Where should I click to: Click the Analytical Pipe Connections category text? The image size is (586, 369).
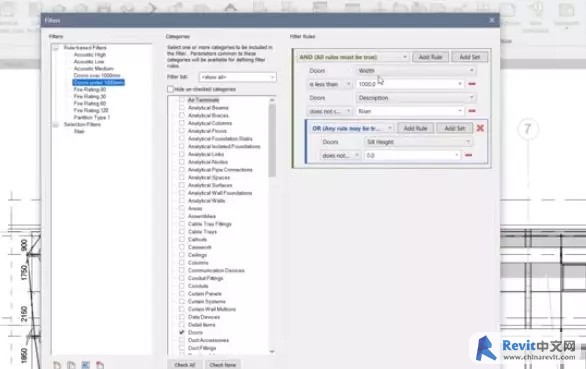pos(220,170)
